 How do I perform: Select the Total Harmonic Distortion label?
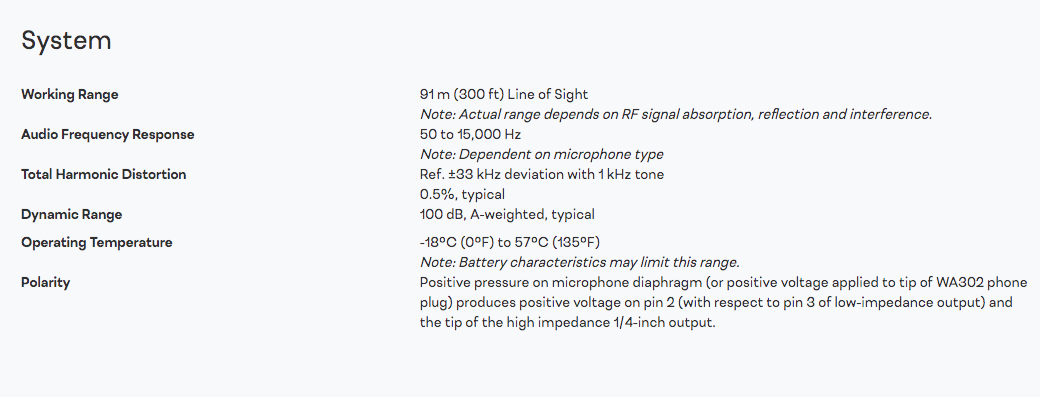(103, 174)
